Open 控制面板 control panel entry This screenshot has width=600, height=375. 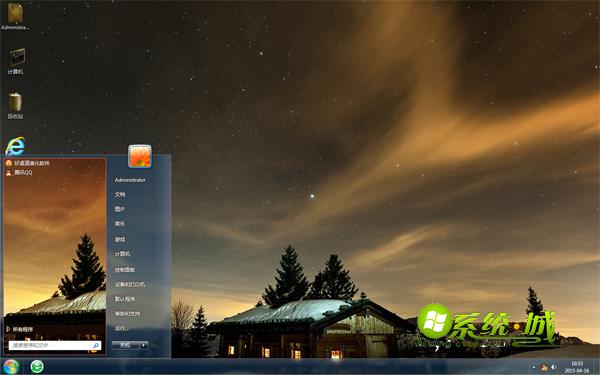coord(125,269)
